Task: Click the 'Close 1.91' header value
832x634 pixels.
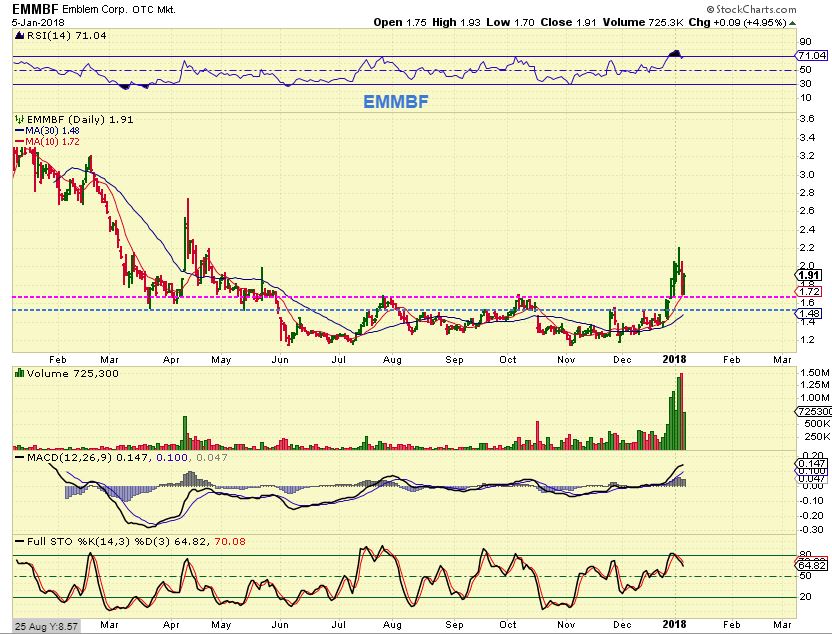Action: (x=568, y=22)
